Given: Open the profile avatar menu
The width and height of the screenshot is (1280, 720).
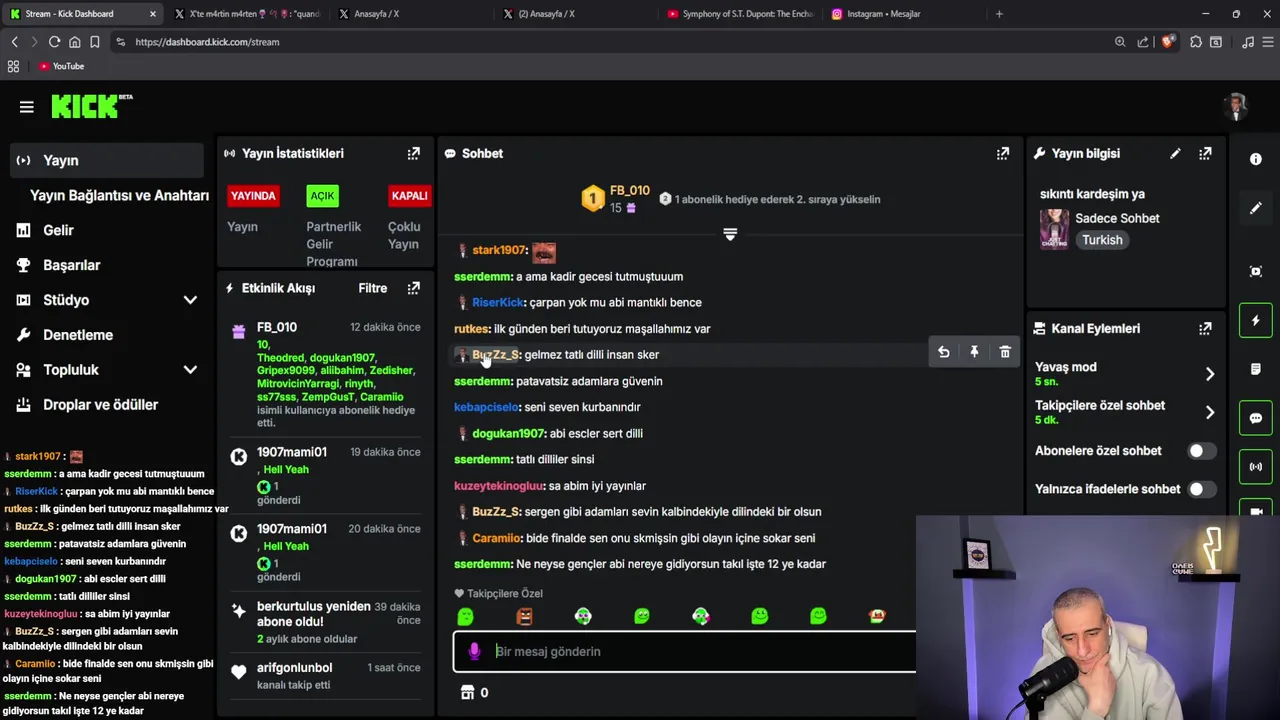Looking at the screenshot, I should pos(1237,107).
